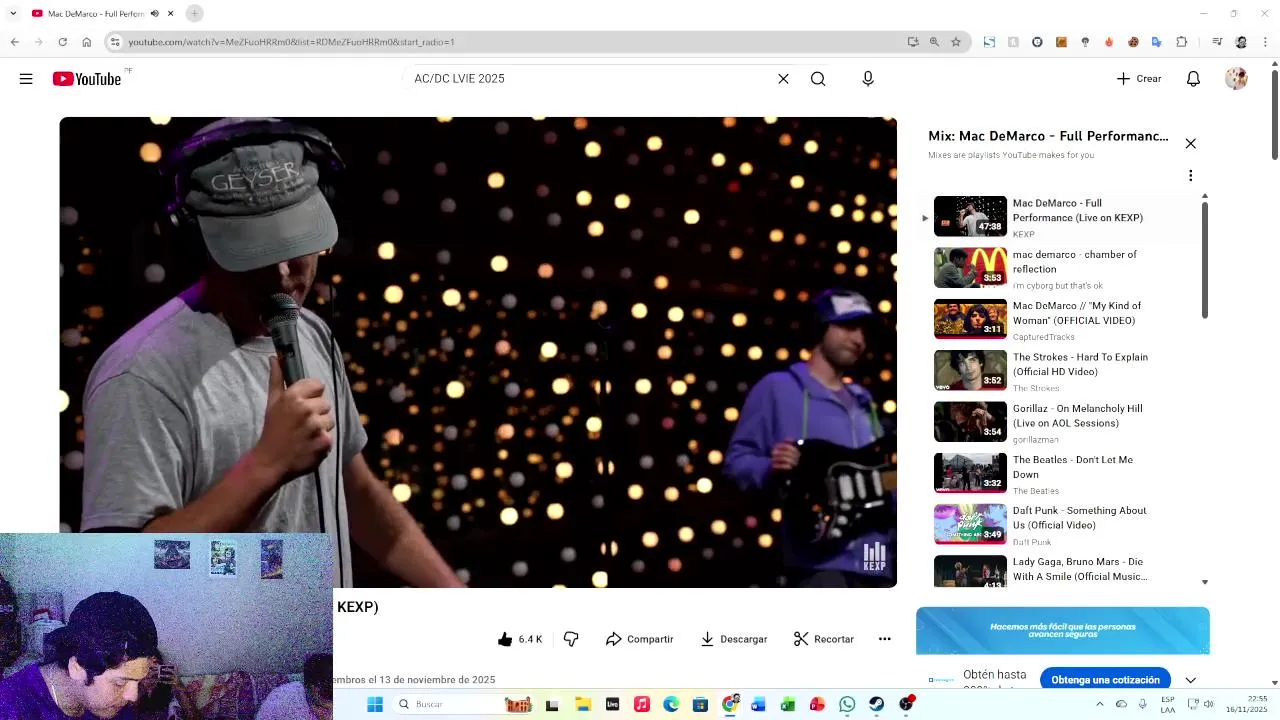Click the browser back arrow
Image resolution: width=1280 pixels, height=720 pixels.
pos(14,42)
